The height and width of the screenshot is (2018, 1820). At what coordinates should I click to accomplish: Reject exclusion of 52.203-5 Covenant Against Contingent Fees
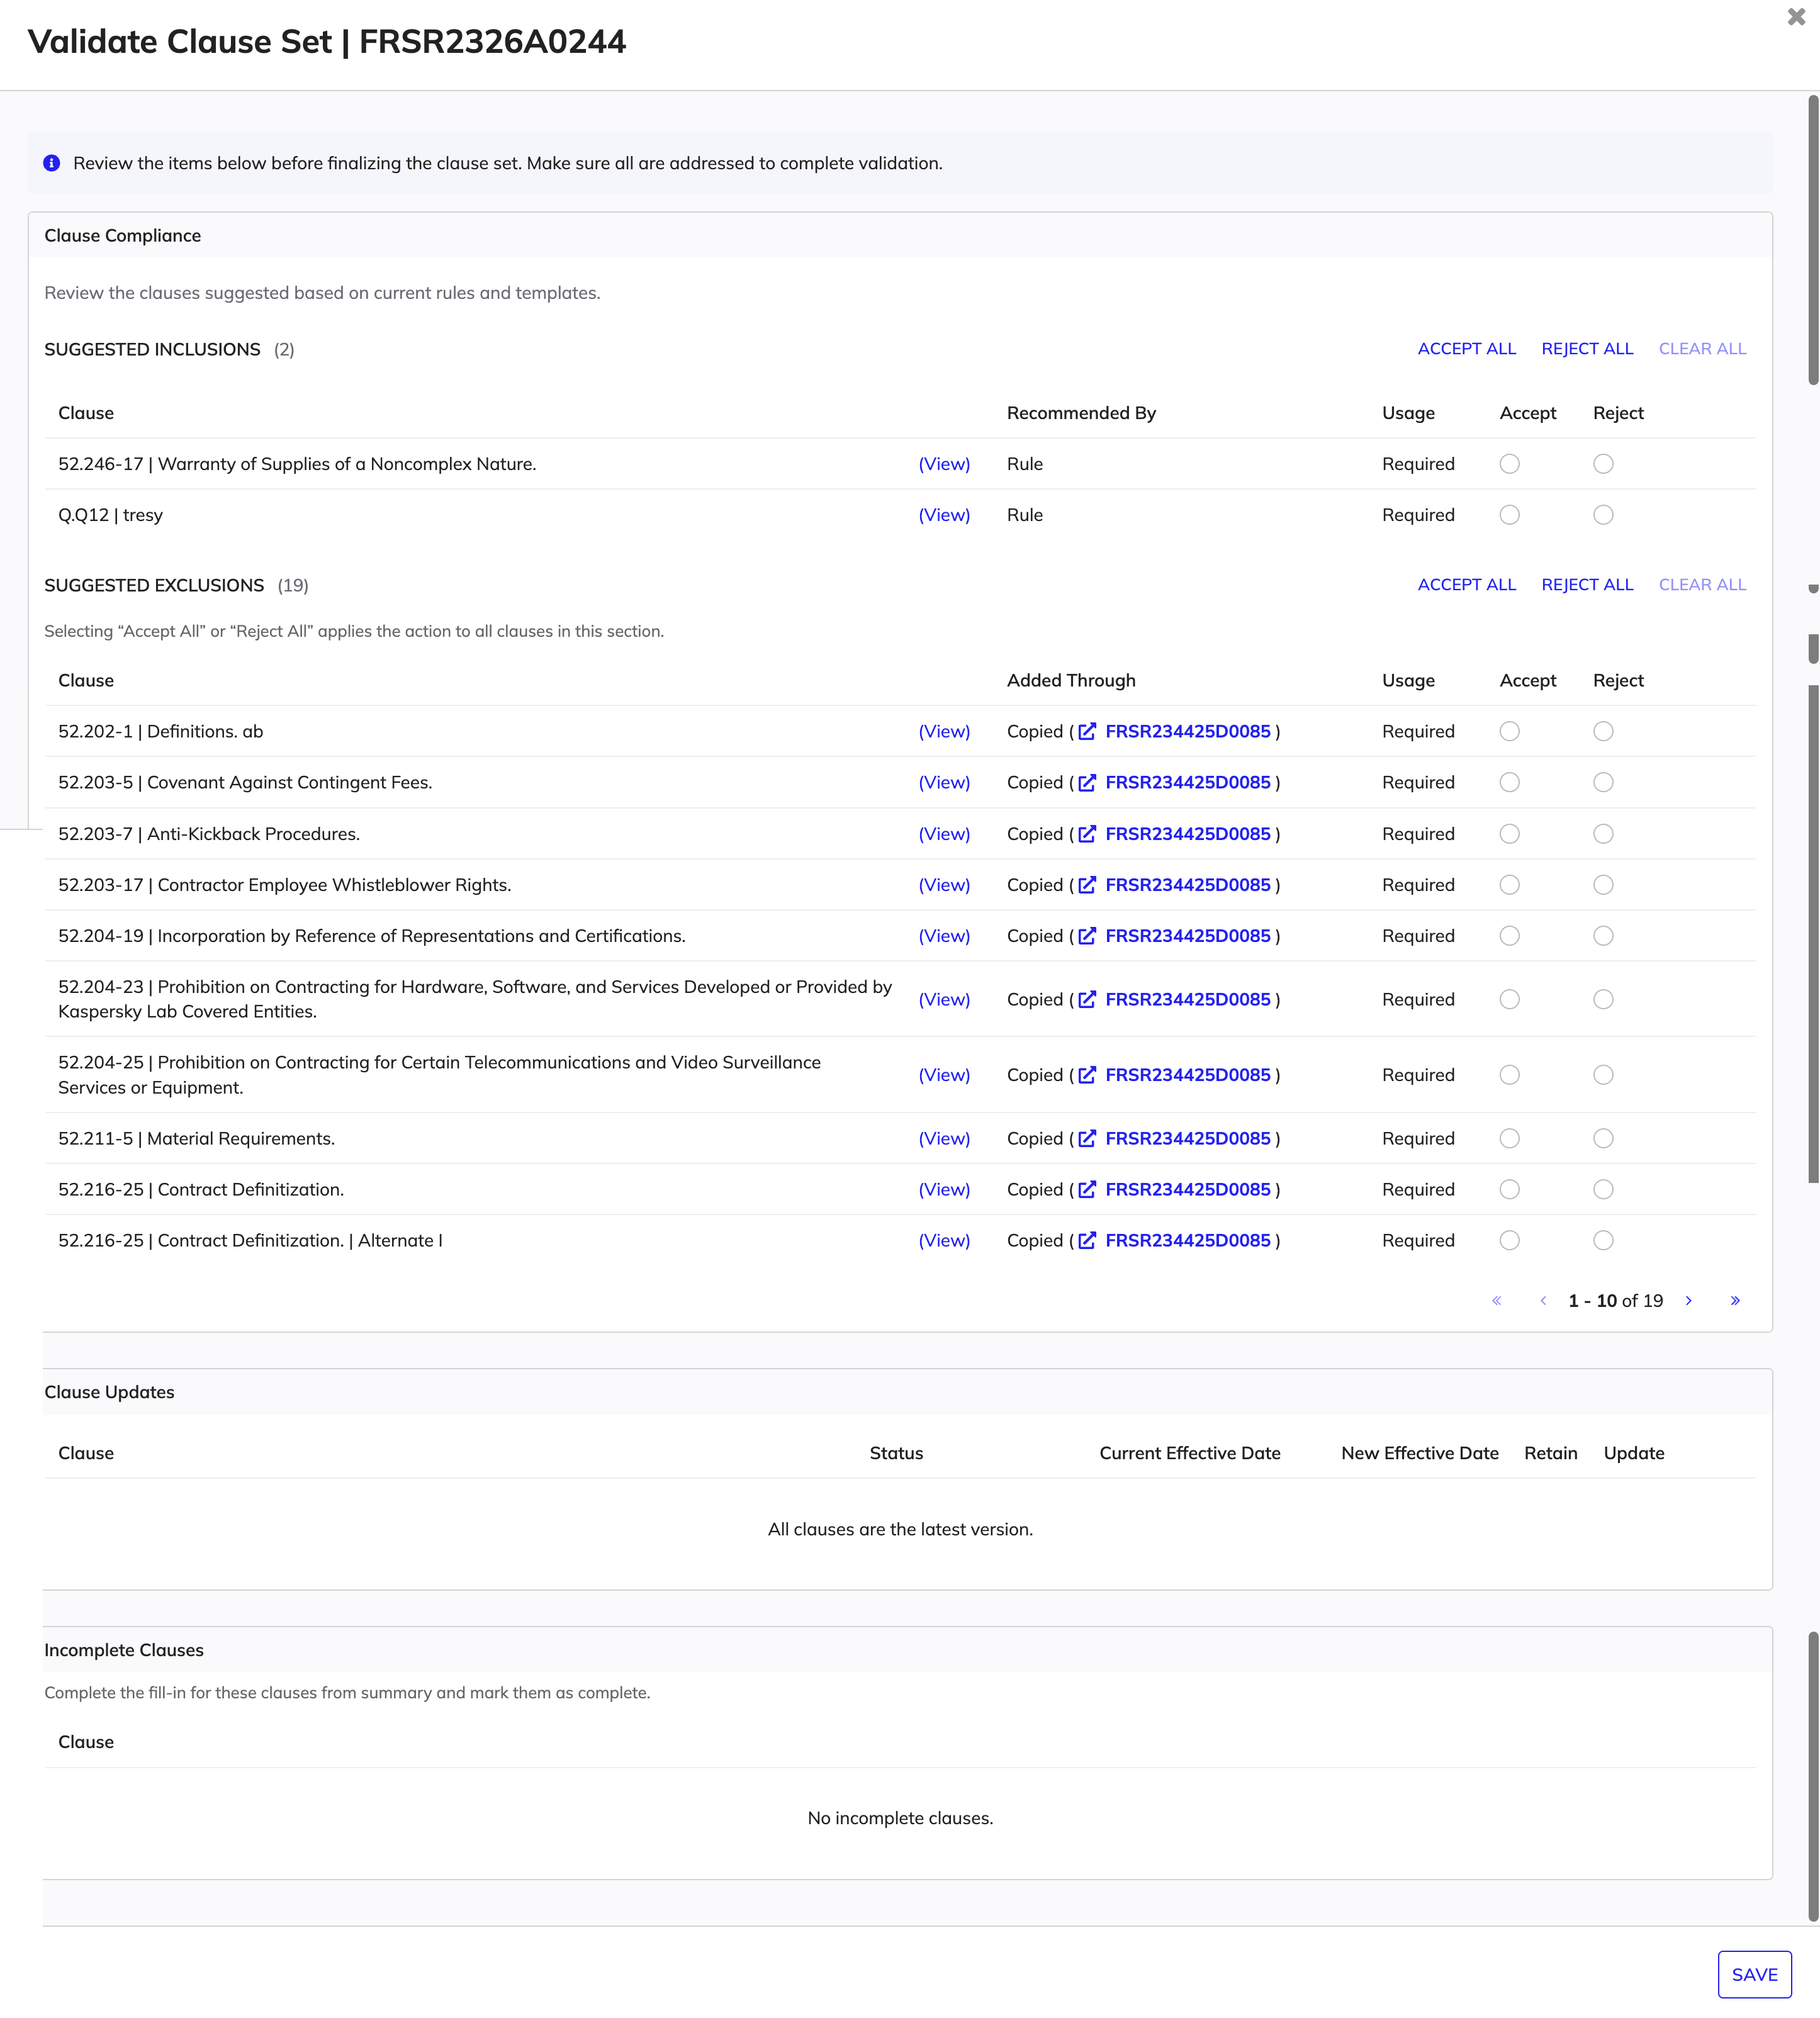click(x=1603, y=782)
